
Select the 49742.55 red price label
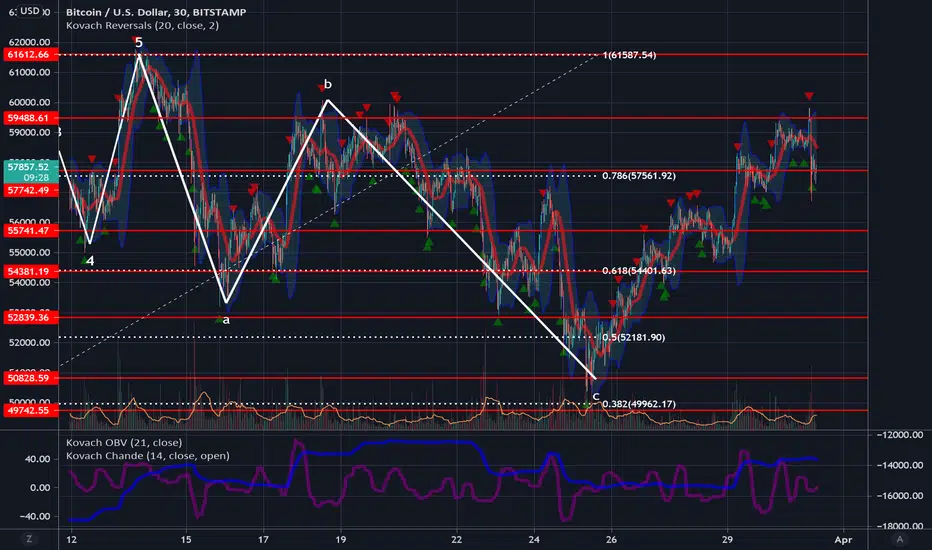(x=30, y=410)
